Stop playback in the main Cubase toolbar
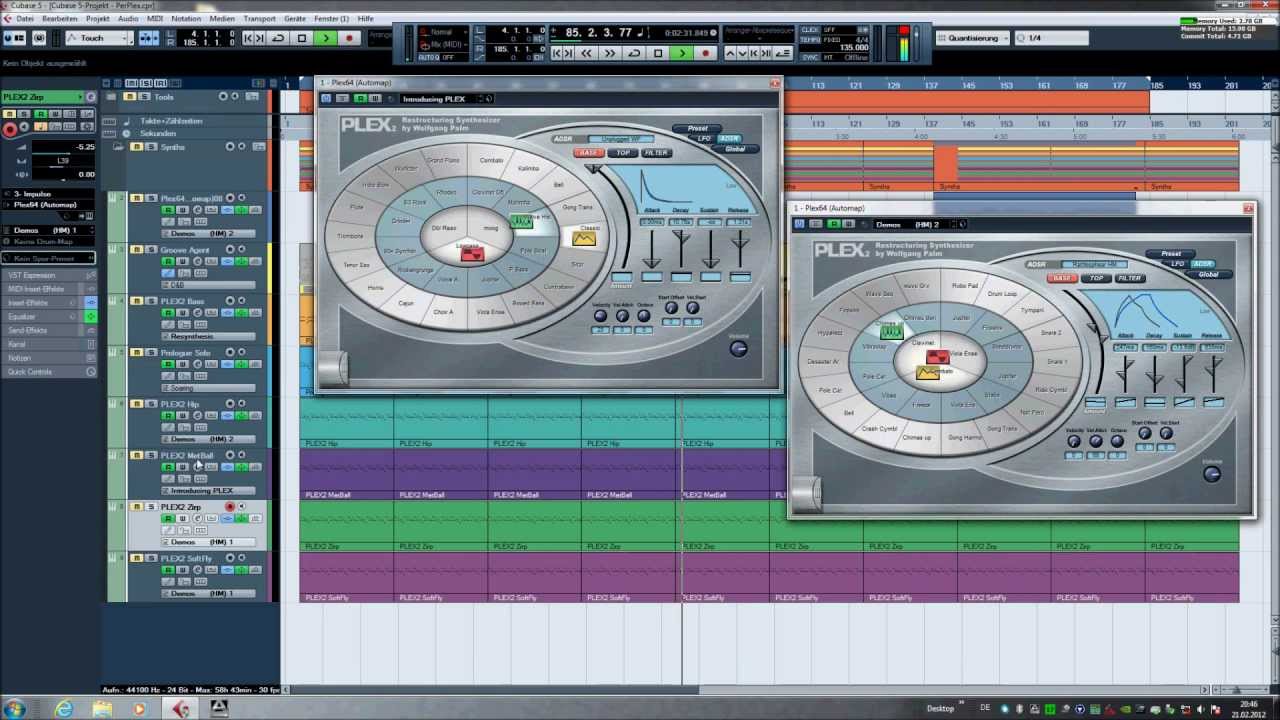This screenshot has height=720, width=1280. pos(302,38)
